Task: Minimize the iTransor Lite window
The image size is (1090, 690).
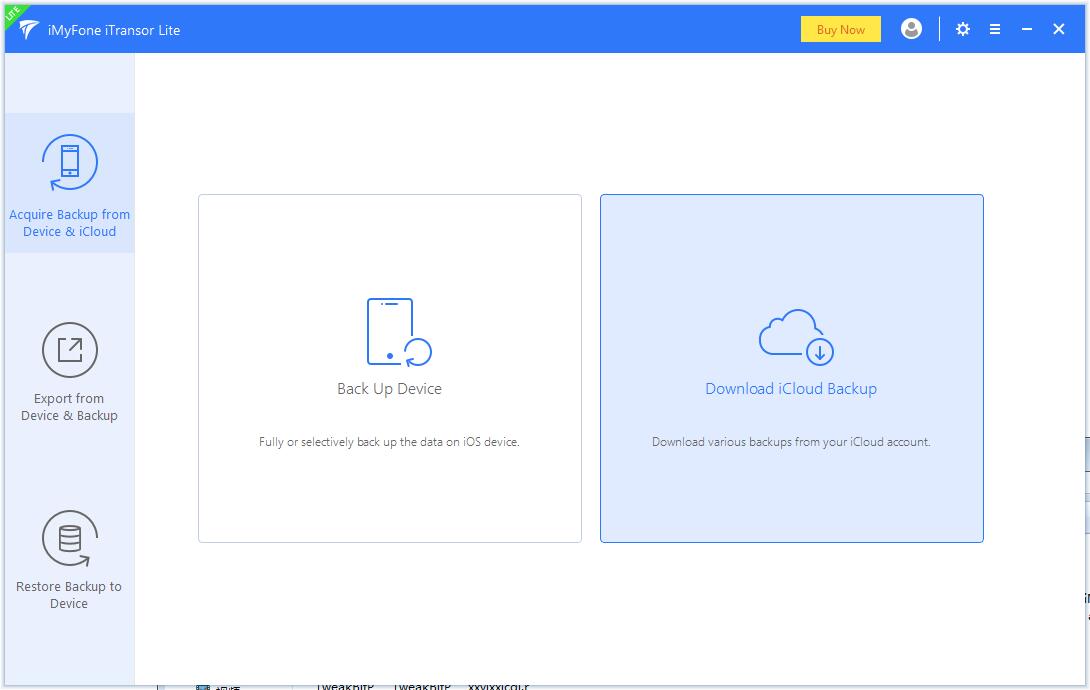Action: tap(1027, 29)
